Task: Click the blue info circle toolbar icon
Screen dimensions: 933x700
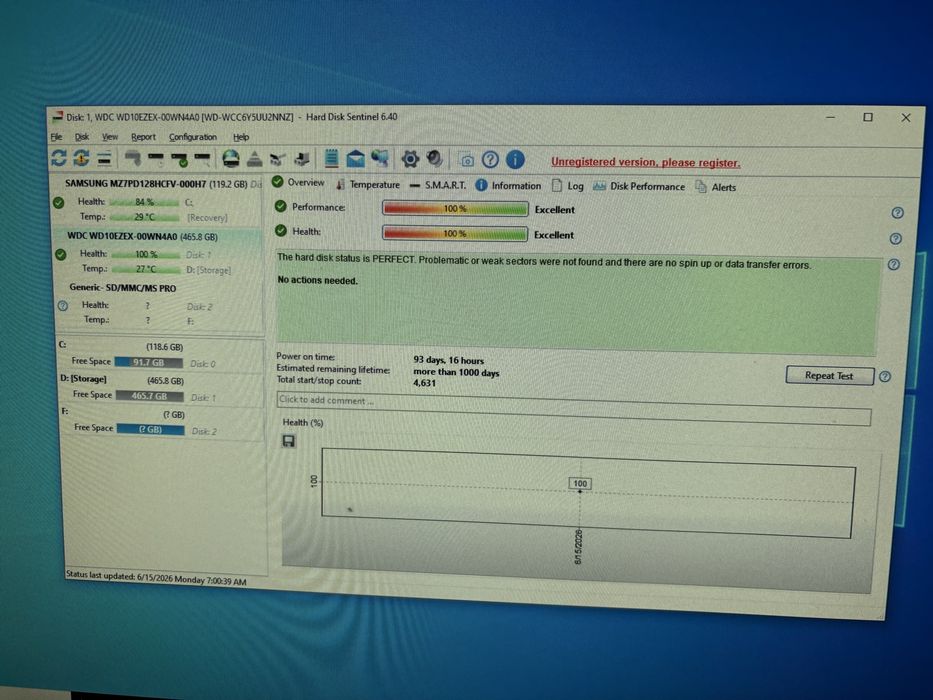Action: [x=515, y=160]
